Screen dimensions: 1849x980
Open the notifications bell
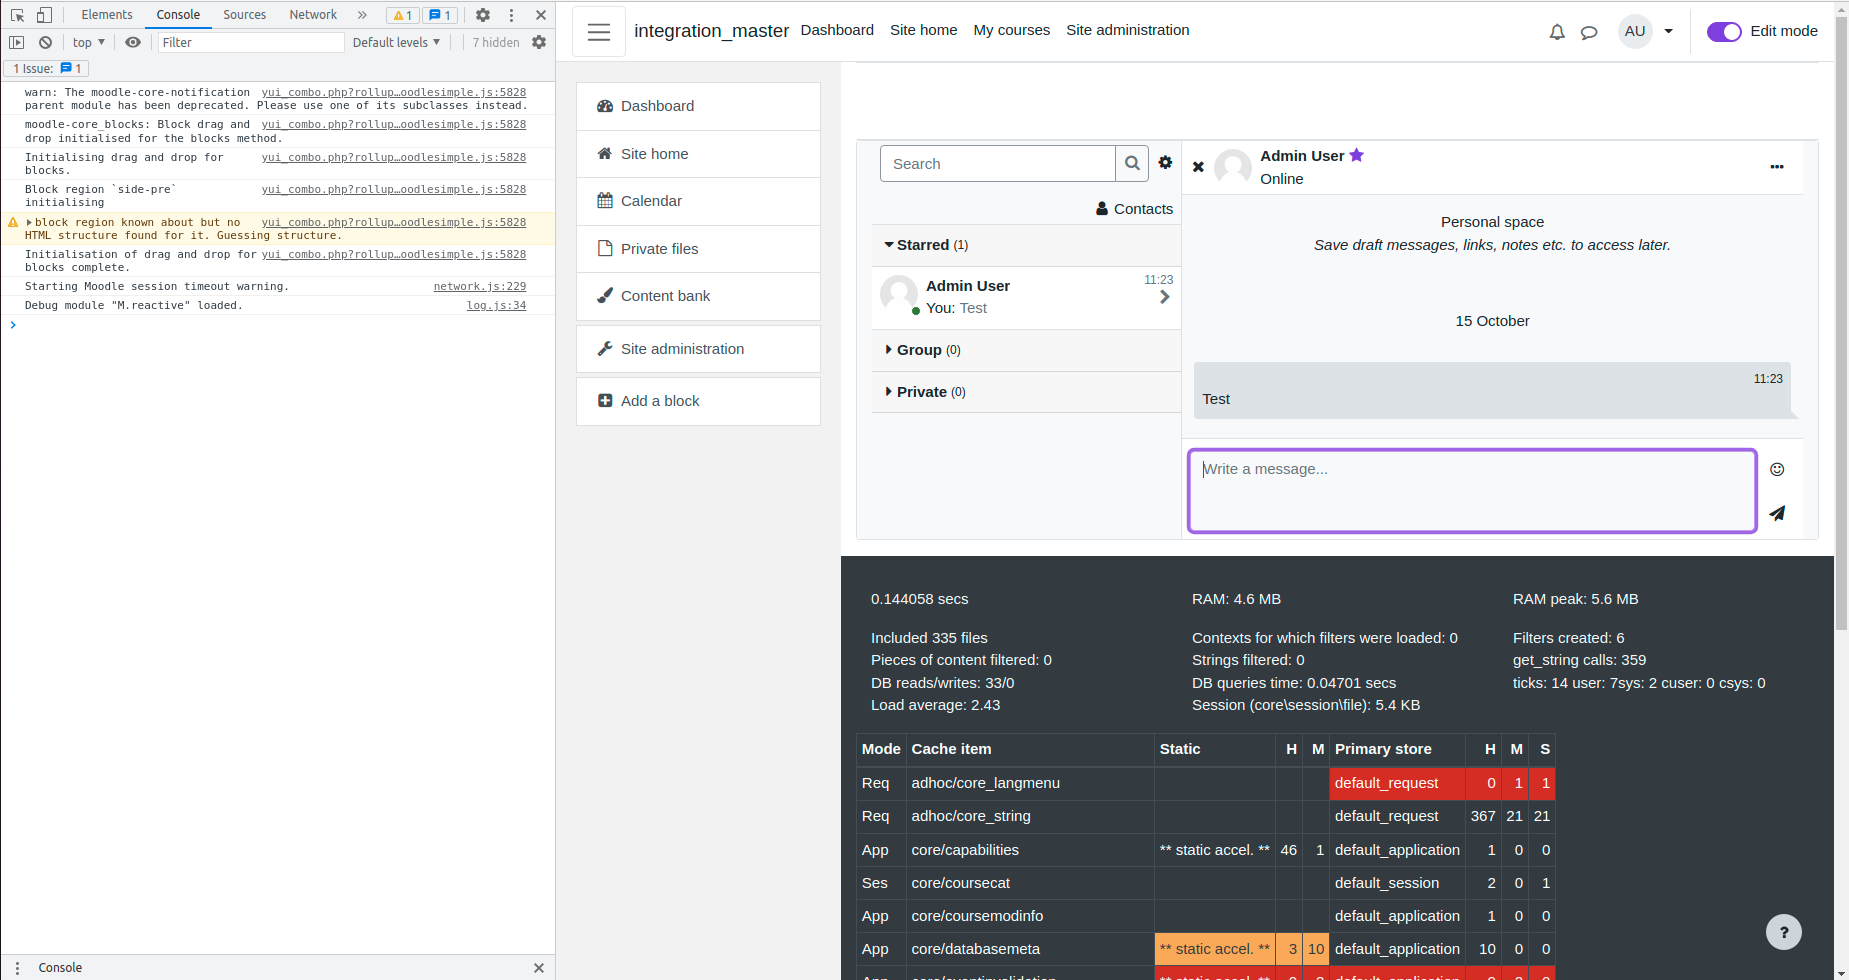tap(1557, 32)
